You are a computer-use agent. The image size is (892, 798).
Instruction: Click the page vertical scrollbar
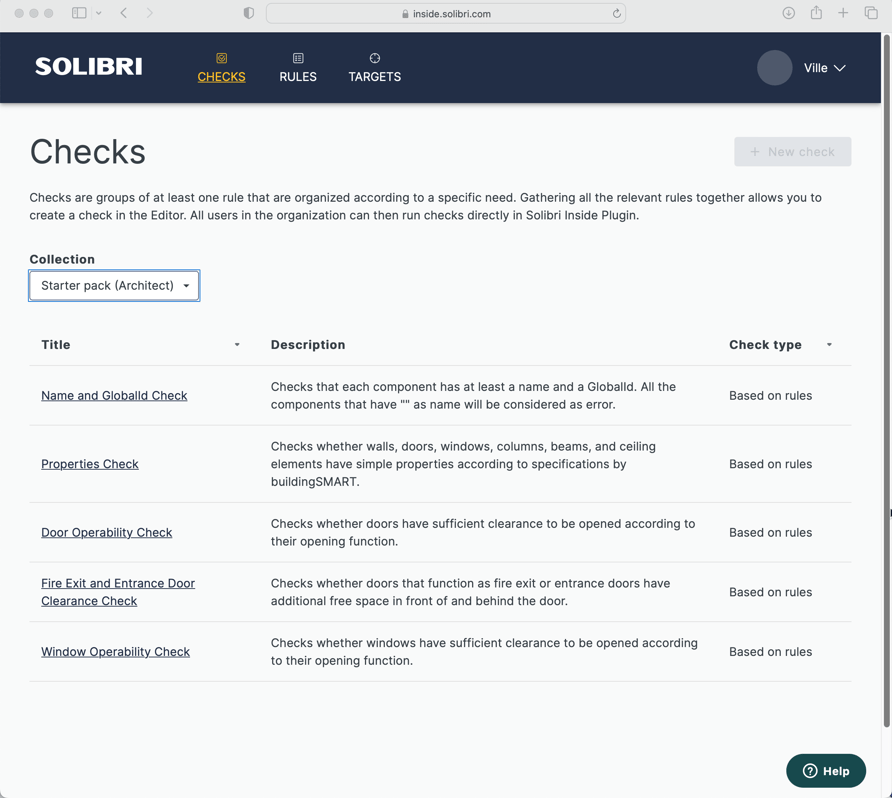[x=886, y=381]
